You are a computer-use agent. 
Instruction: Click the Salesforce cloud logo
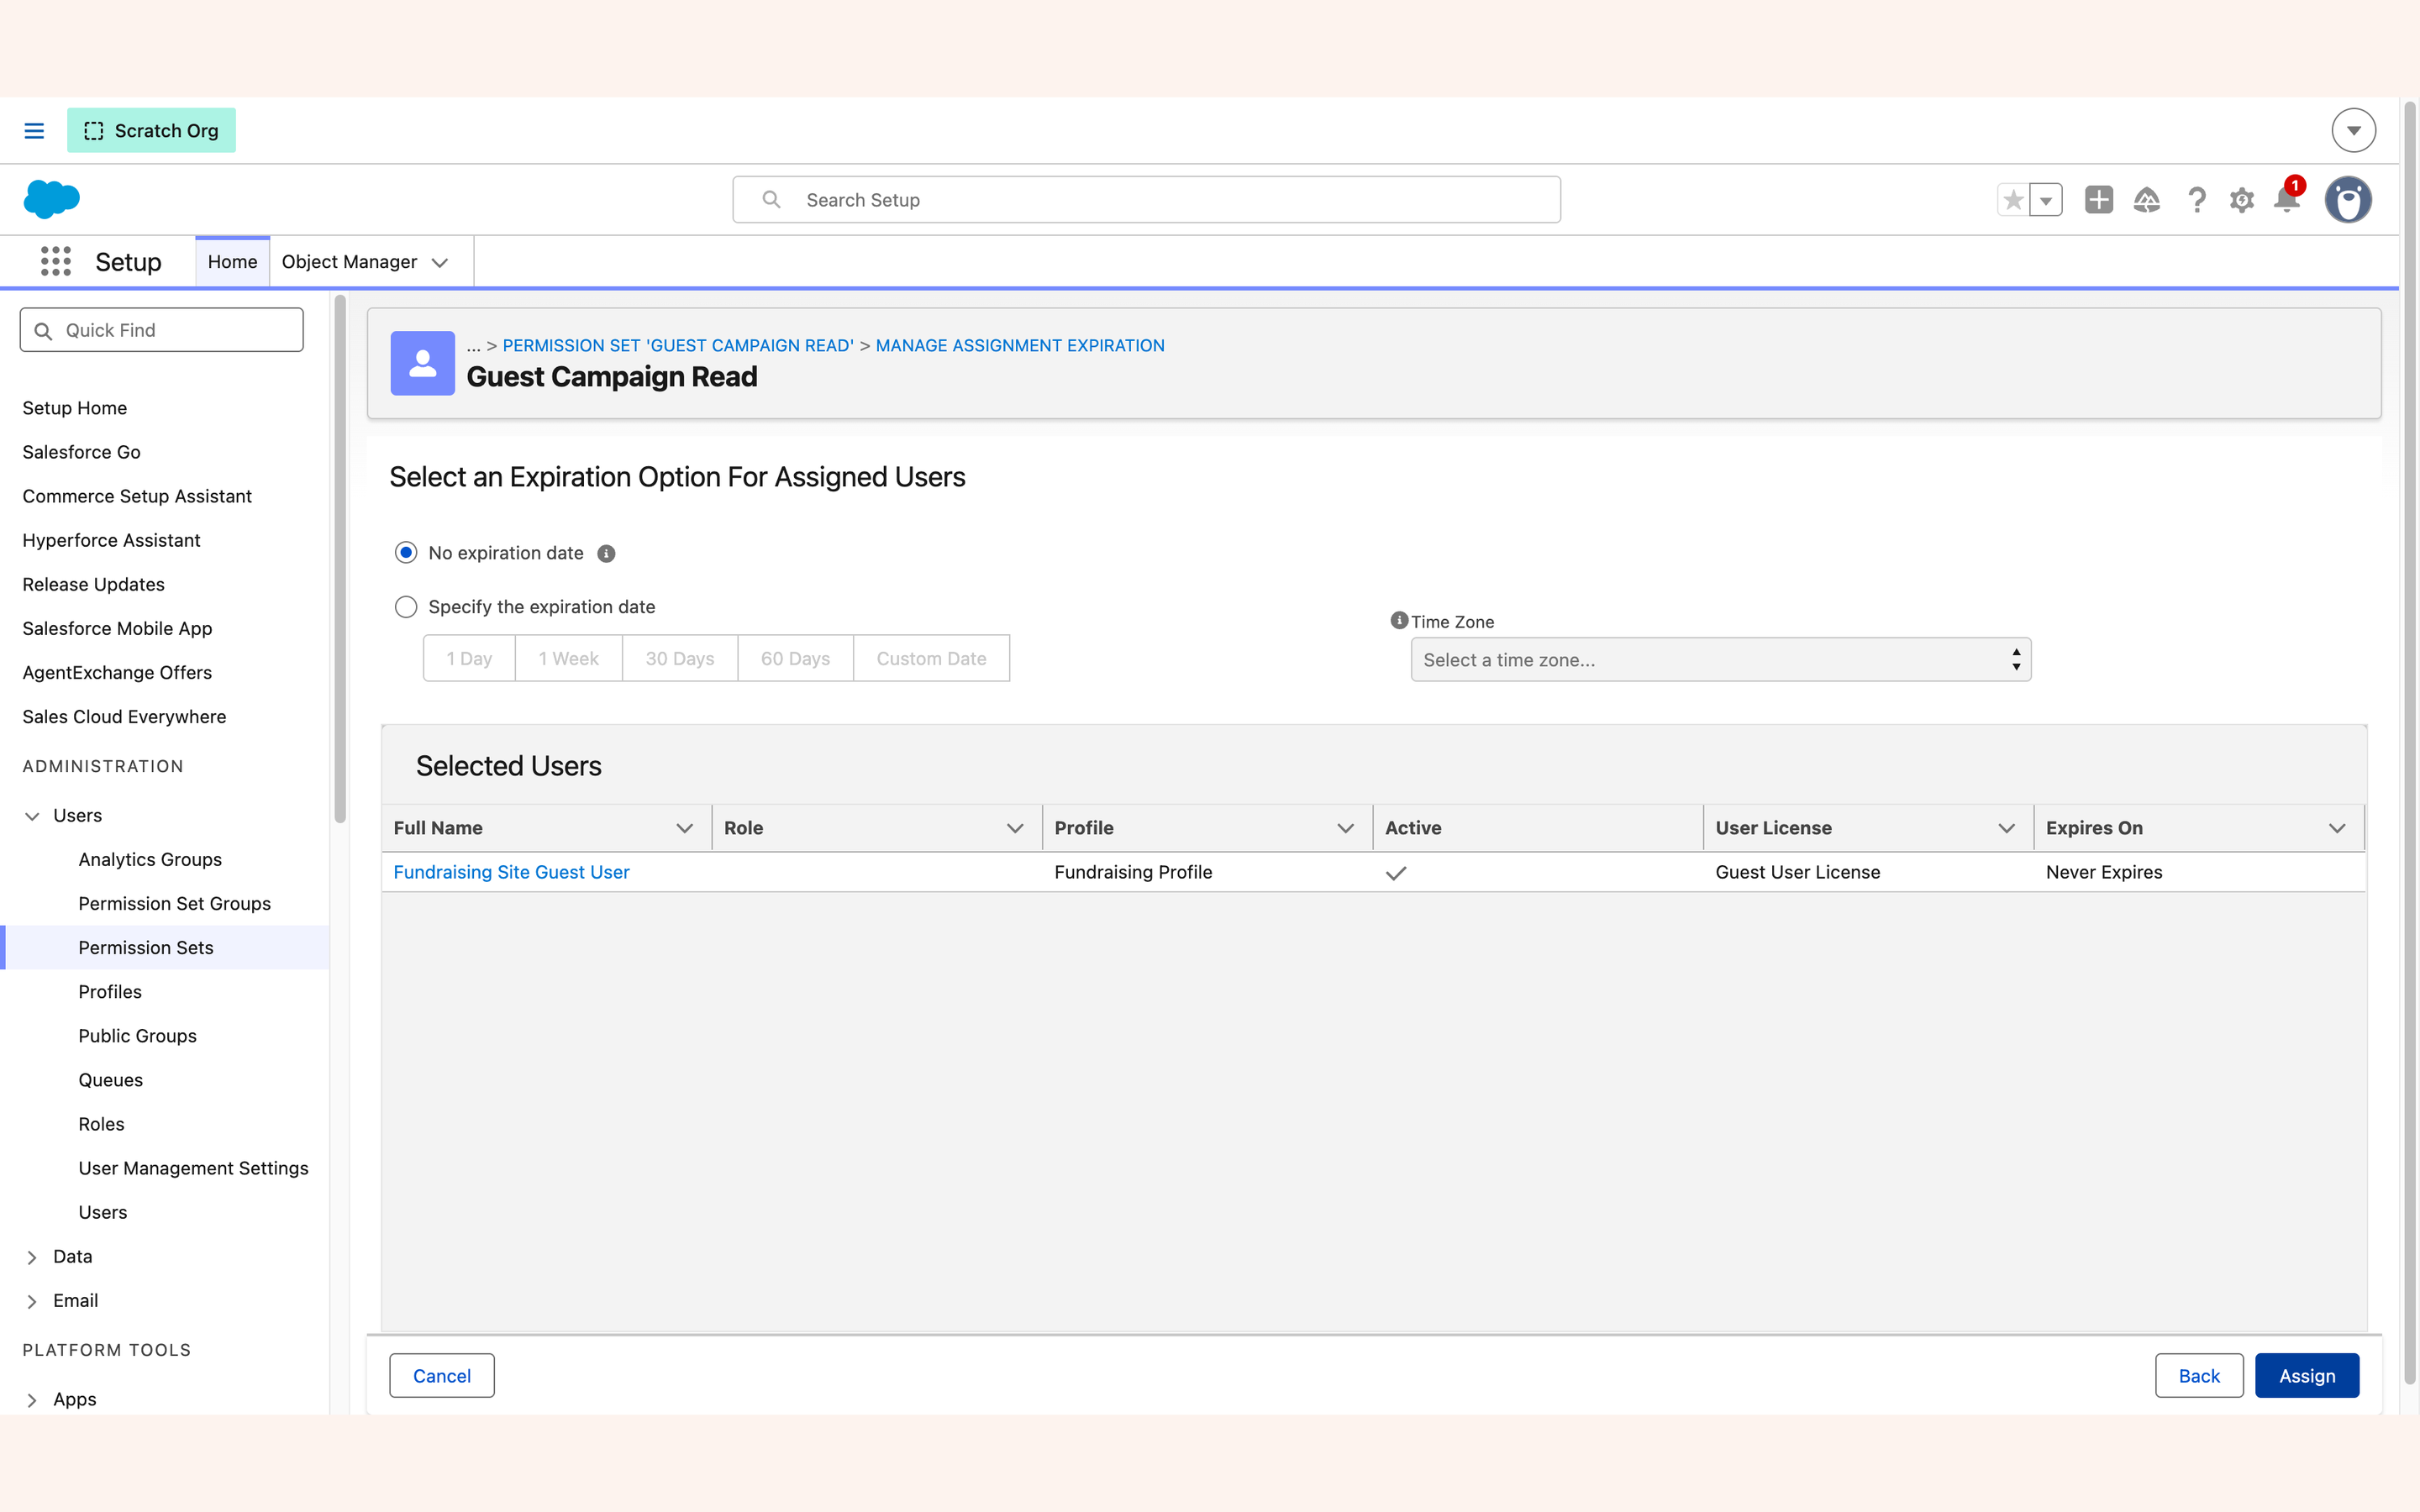[x=51, y=199]
